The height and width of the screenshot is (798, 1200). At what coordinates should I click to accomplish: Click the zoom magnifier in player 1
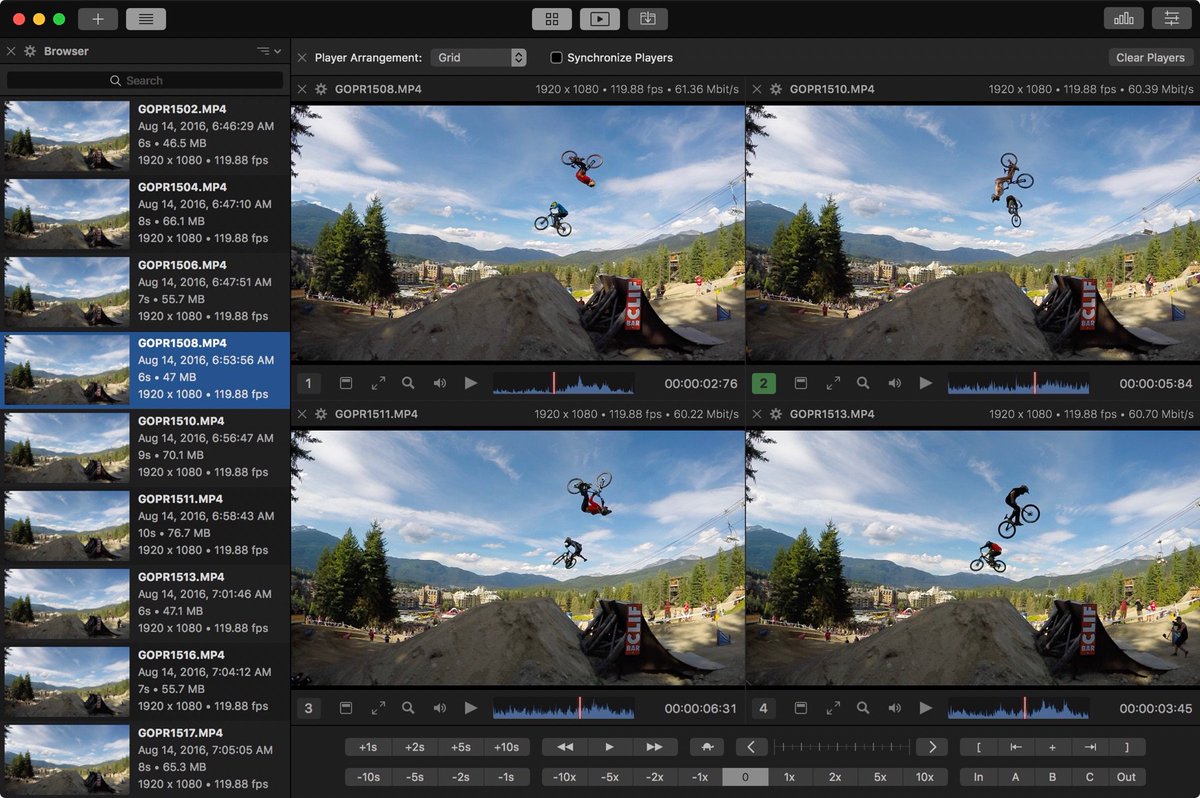[x=408, y=383]
